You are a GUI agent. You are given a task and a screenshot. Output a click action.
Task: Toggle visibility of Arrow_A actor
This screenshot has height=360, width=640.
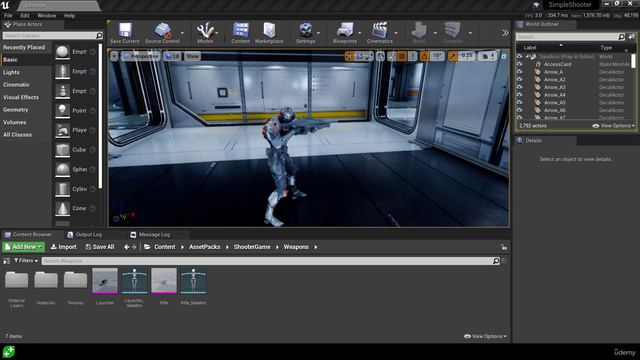520,72
